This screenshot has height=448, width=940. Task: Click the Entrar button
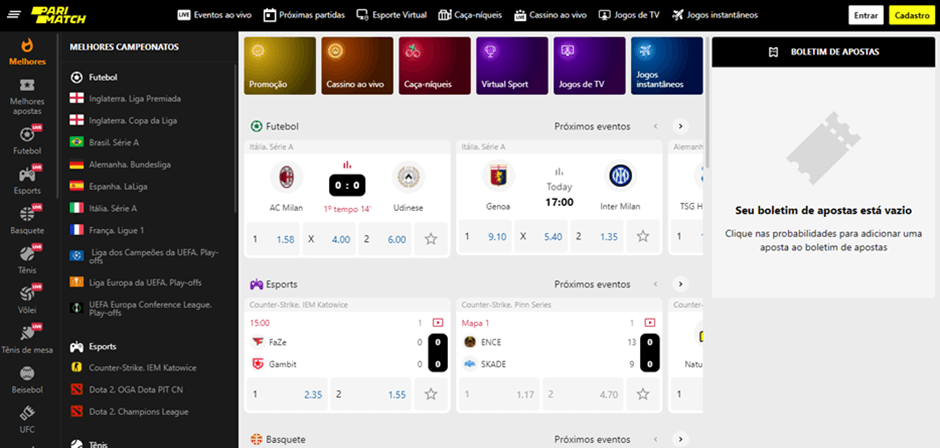click(865, 15)
